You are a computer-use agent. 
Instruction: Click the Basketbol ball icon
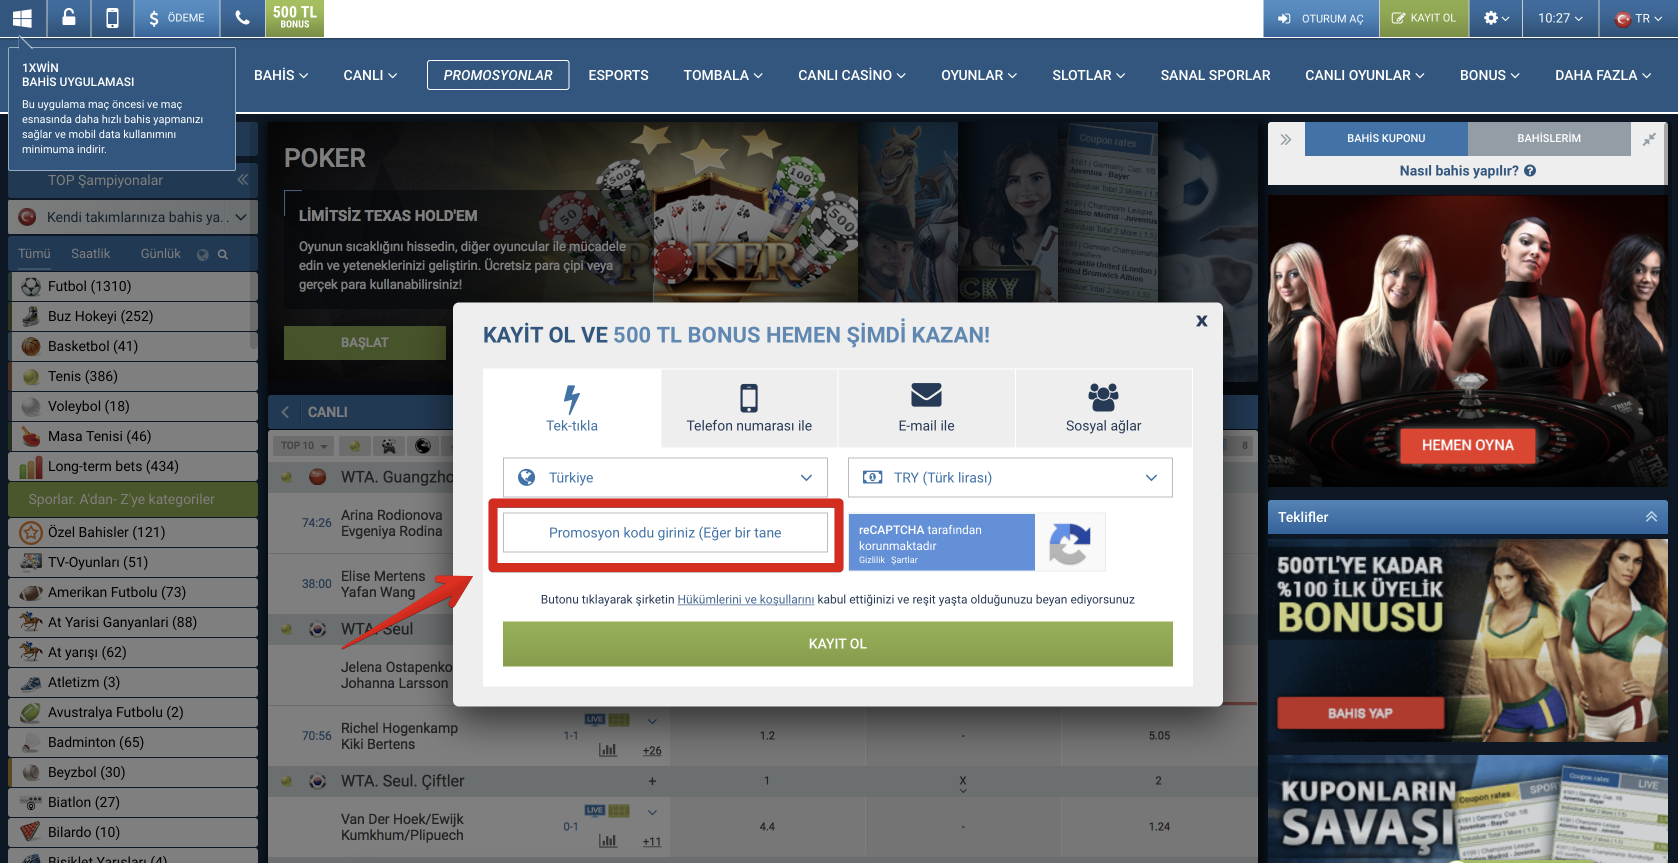coord(31,346)
